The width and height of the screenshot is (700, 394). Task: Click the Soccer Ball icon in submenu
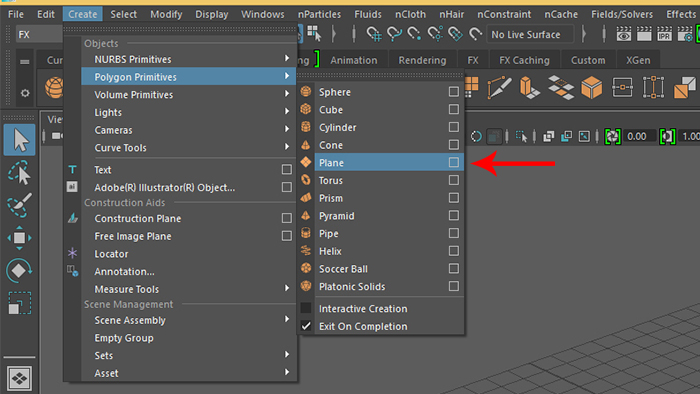[306, 268]
